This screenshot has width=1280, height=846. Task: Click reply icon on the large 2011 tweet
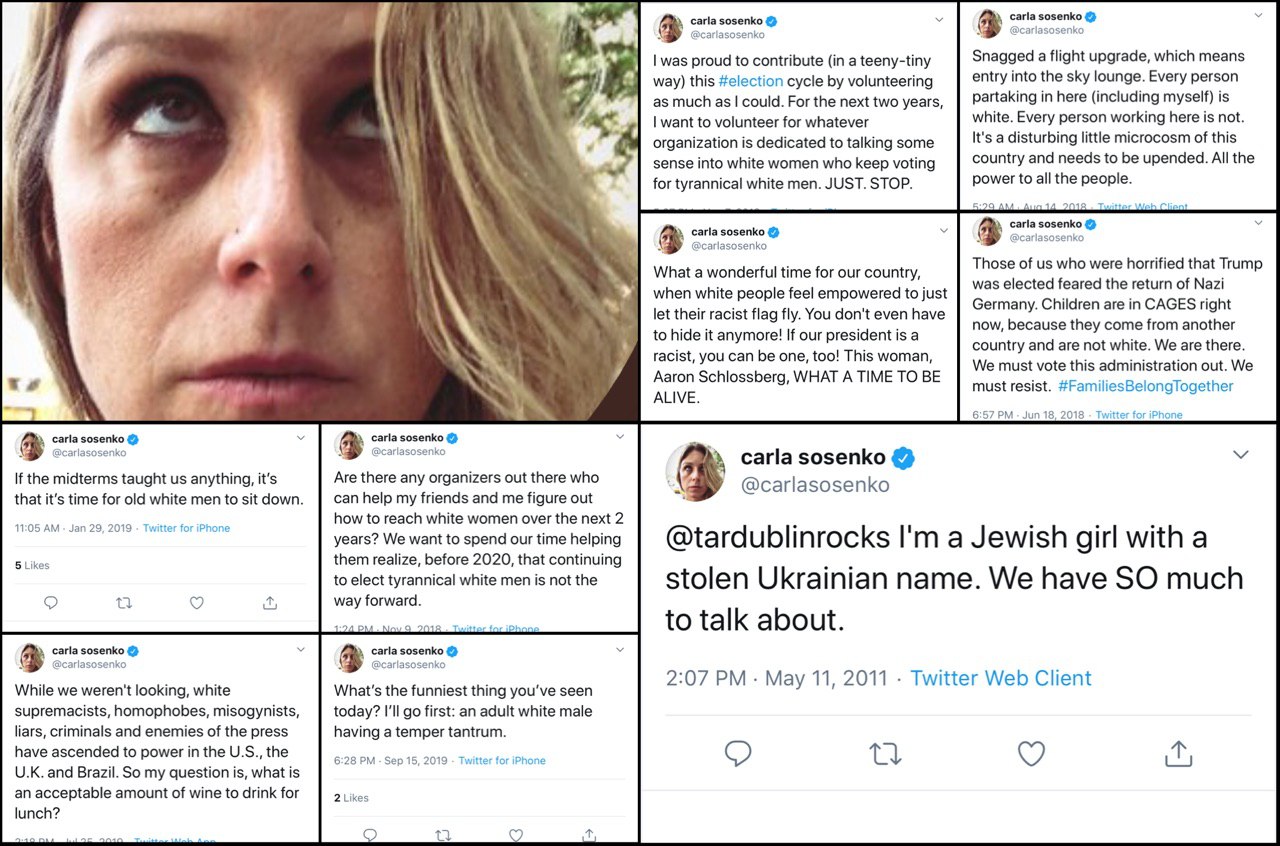pyautogui.click(x=738, y=754)
